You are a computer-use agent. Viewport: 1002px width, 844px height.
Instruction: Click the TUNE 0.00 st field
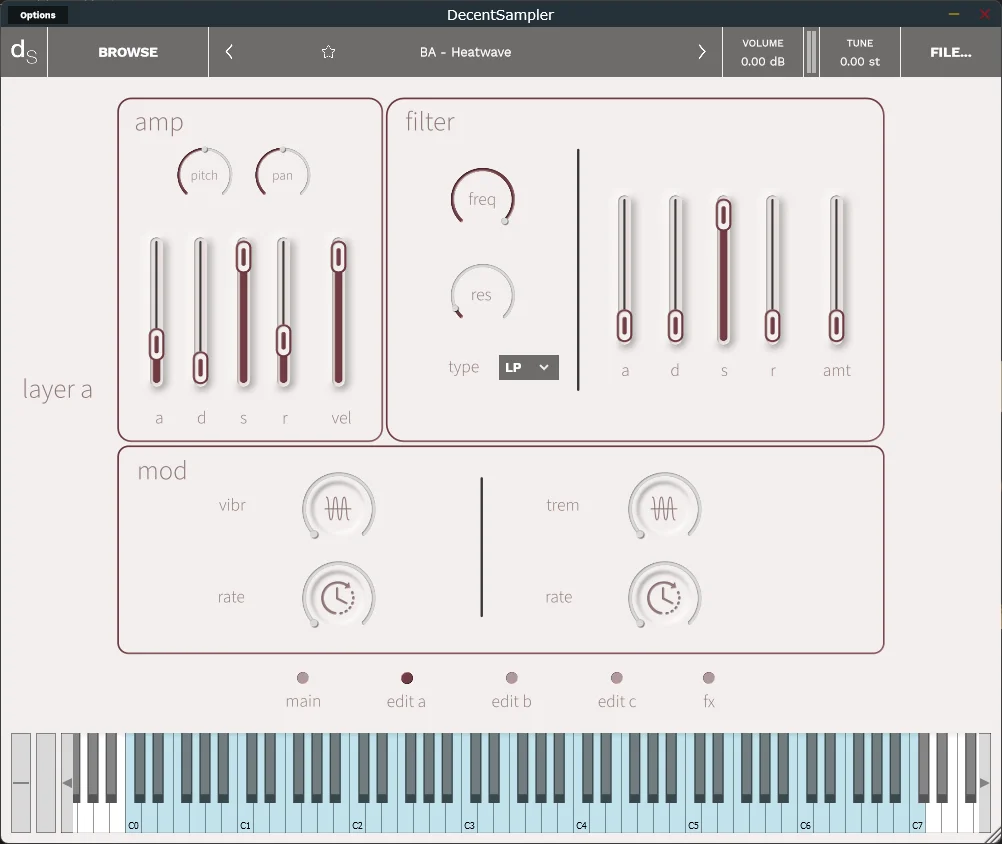click(859, 52)
